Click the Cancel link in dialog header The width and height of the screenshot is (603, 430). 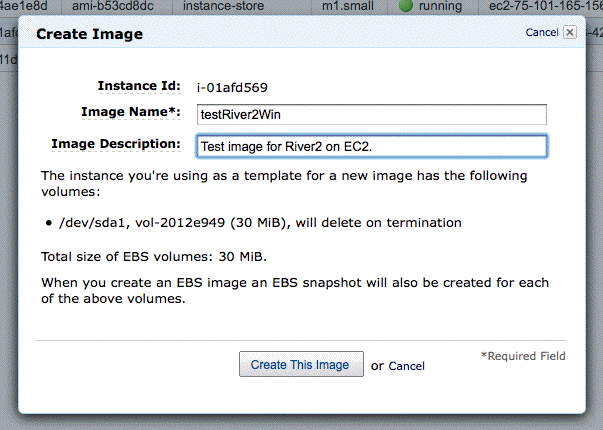click(542, 32)
